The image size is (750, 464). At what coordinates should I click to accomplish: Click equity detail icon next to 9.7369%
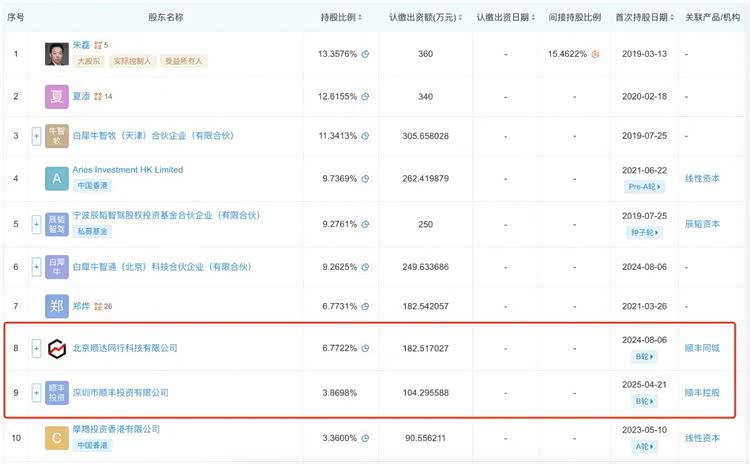tap(366, 178)
